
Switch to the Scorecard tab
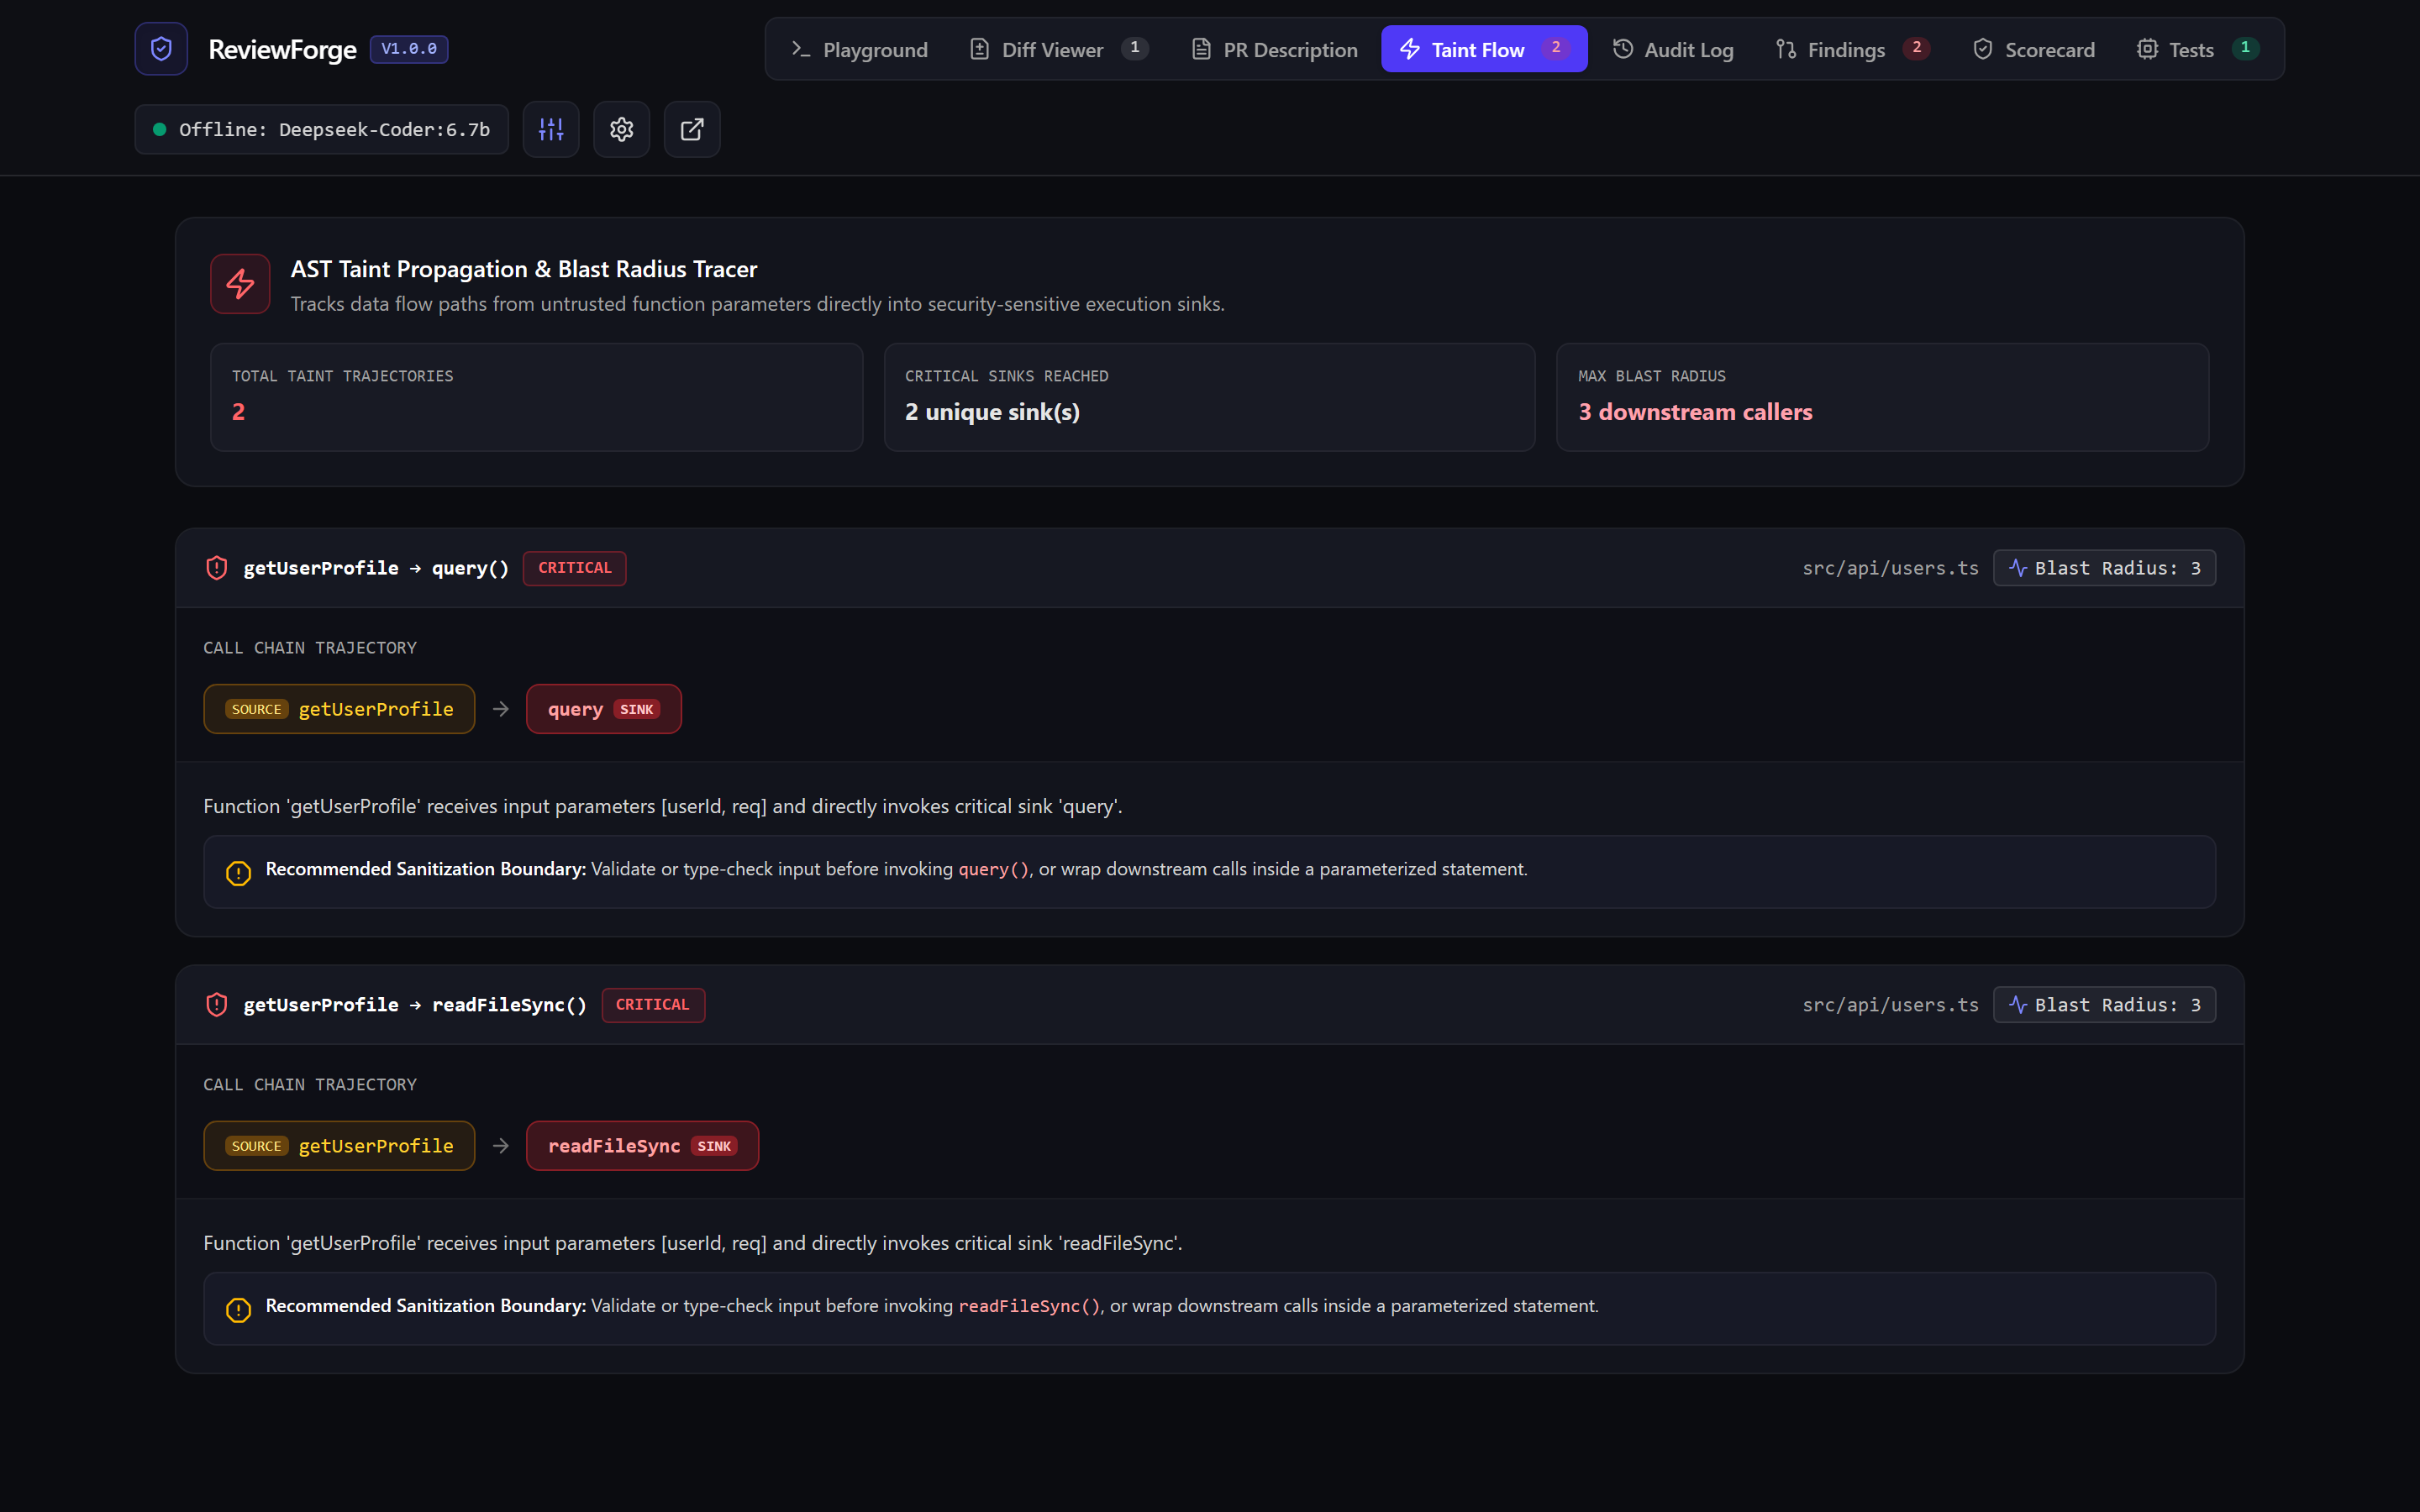coord(2033,49)
